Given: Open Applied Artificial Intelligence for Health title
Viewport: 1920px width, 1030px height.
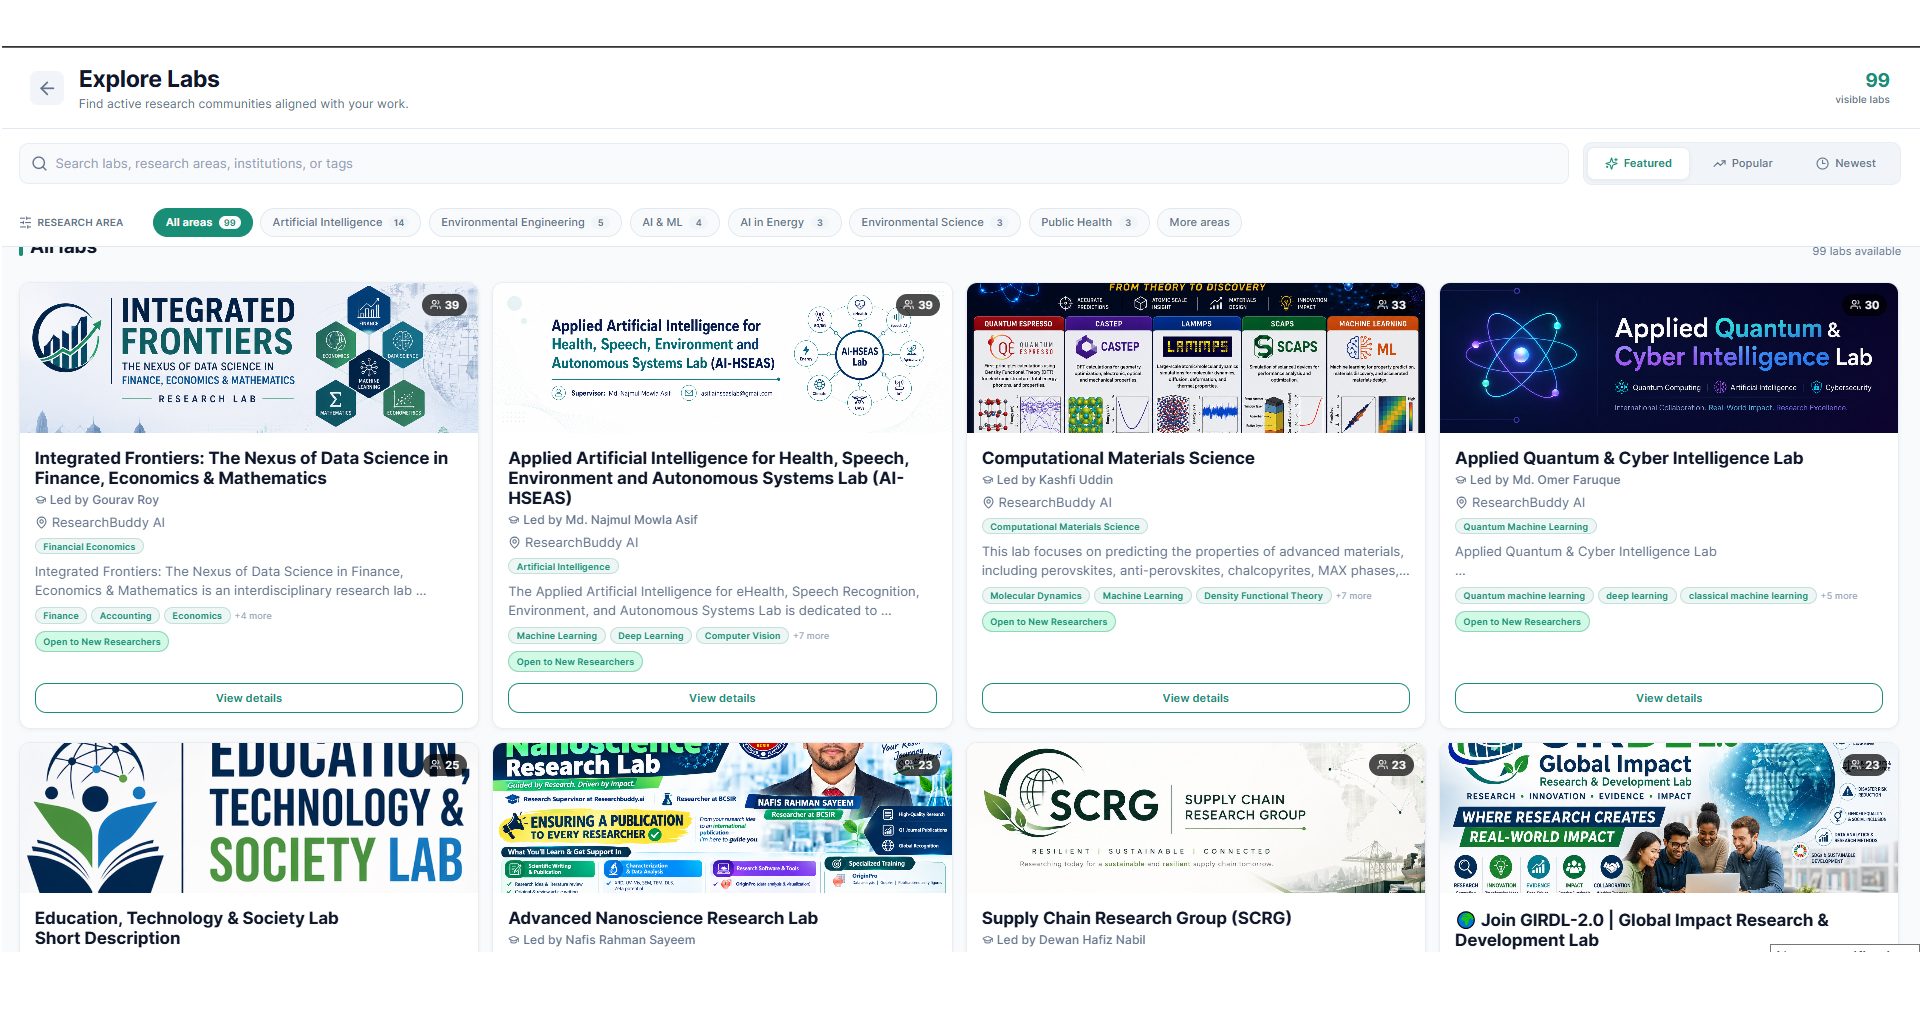Looking at the screenshot, I should [x=708, y=478].
